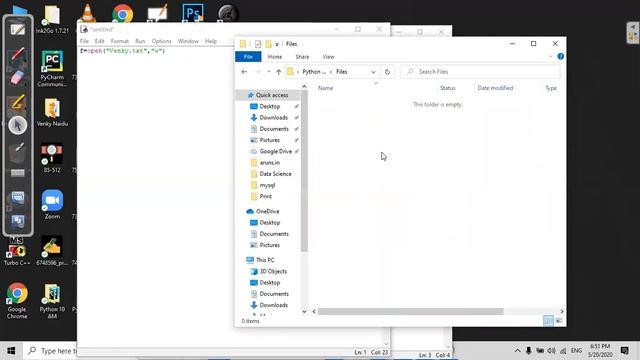Open the Edit menu in IDLE editor
640x360 pixels.
click(x=100, y=41)
